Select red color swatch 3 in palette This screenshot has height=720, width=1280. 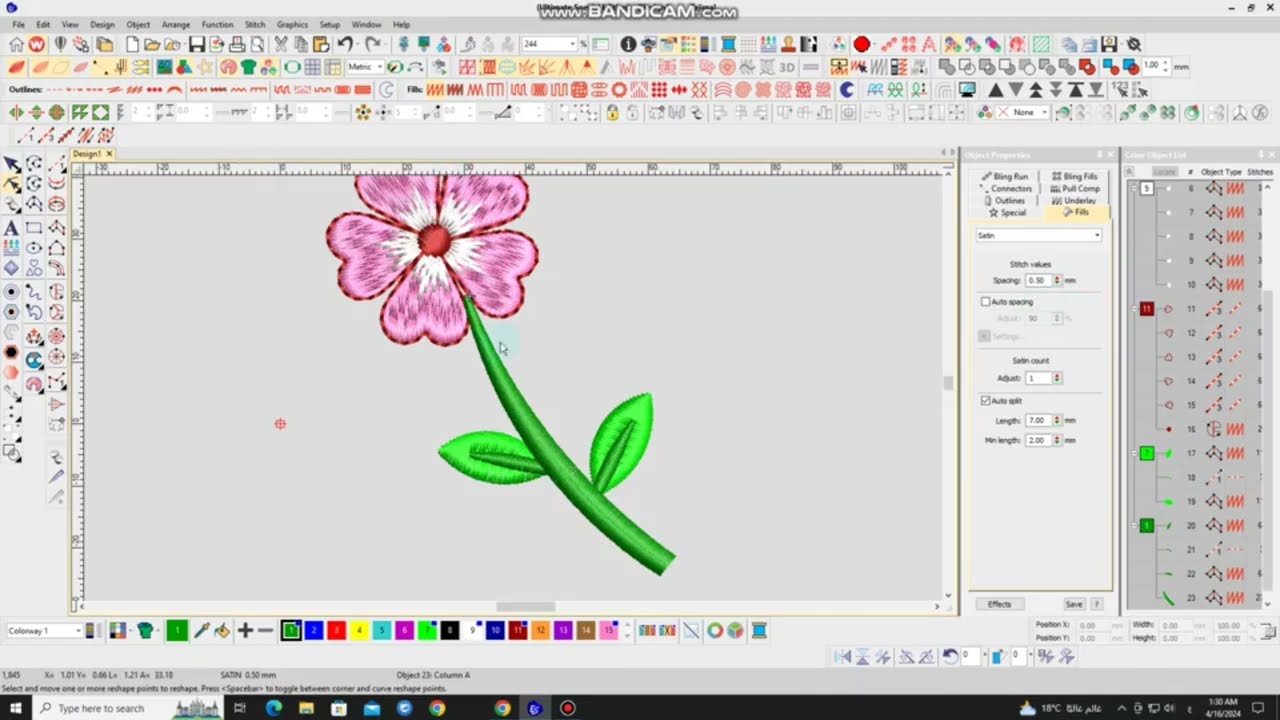click(336, 630)
